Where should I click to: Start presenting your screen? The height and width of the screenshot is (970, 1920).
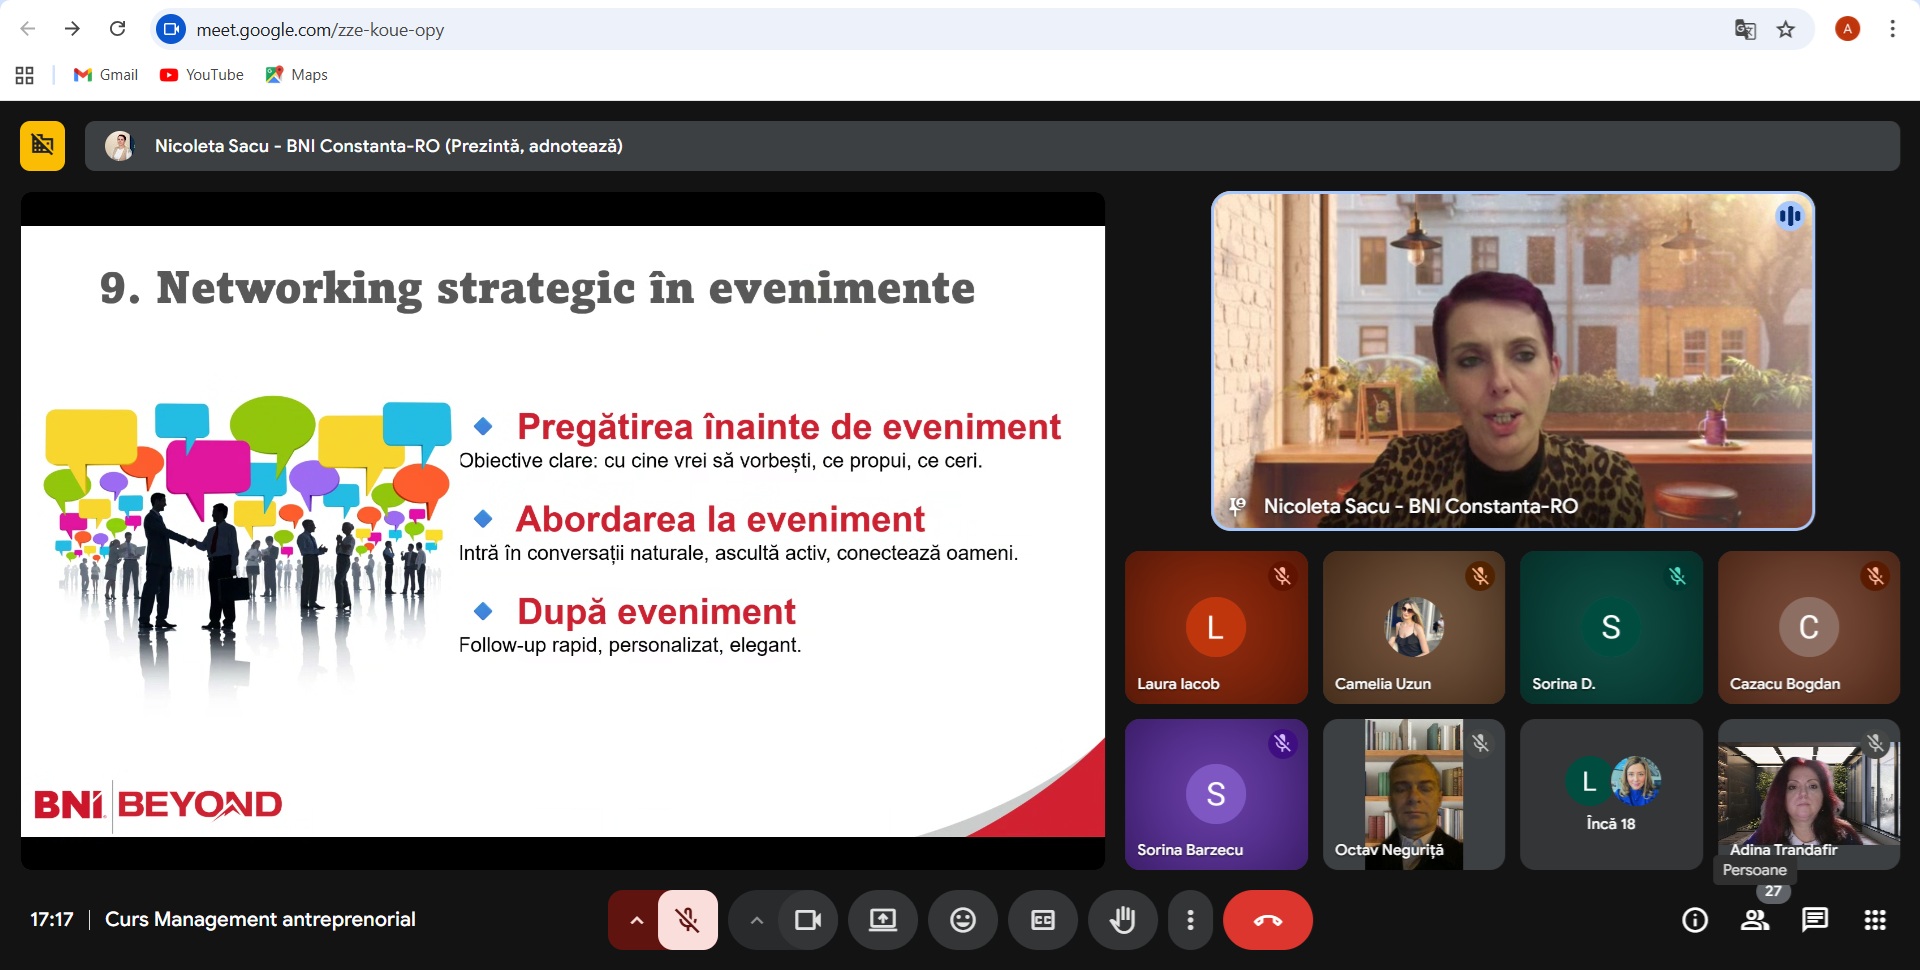click(882, 920)
